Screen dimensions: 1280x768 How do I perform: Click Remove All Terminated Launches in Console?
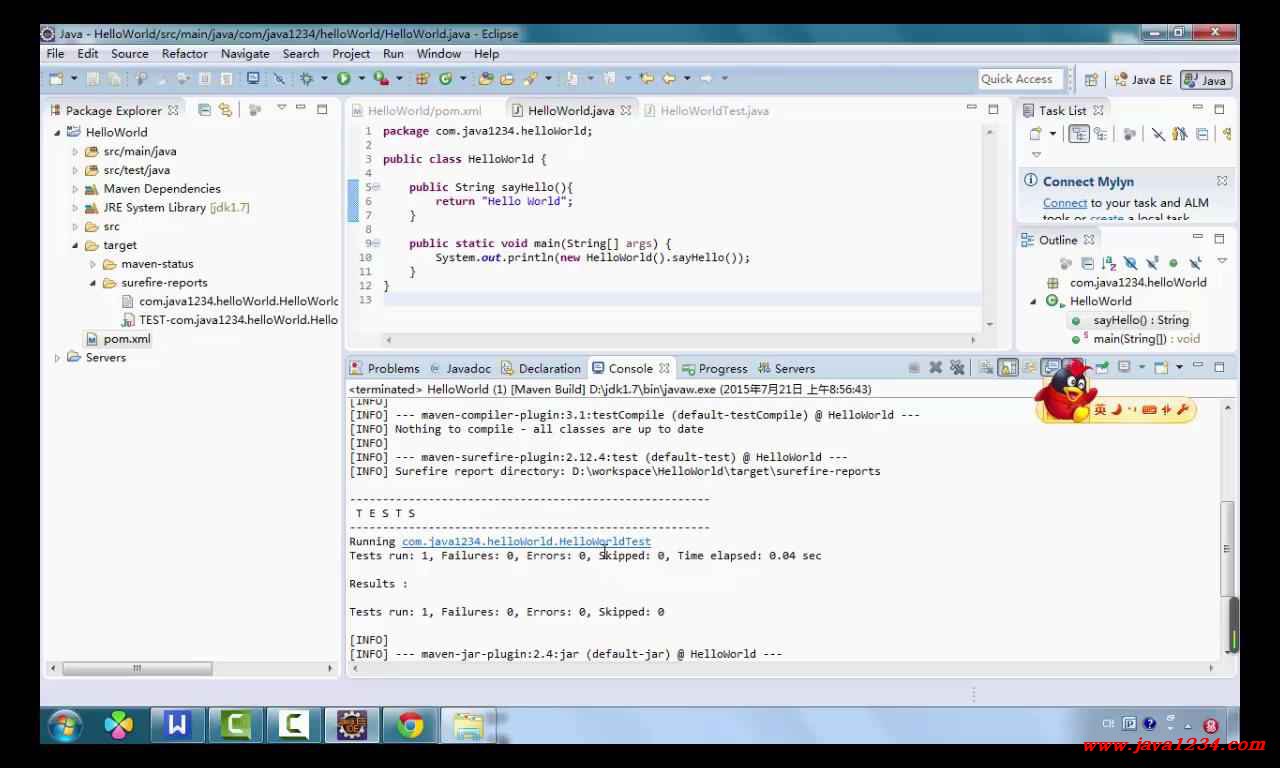pyautogui.click(x=957, y=368)
